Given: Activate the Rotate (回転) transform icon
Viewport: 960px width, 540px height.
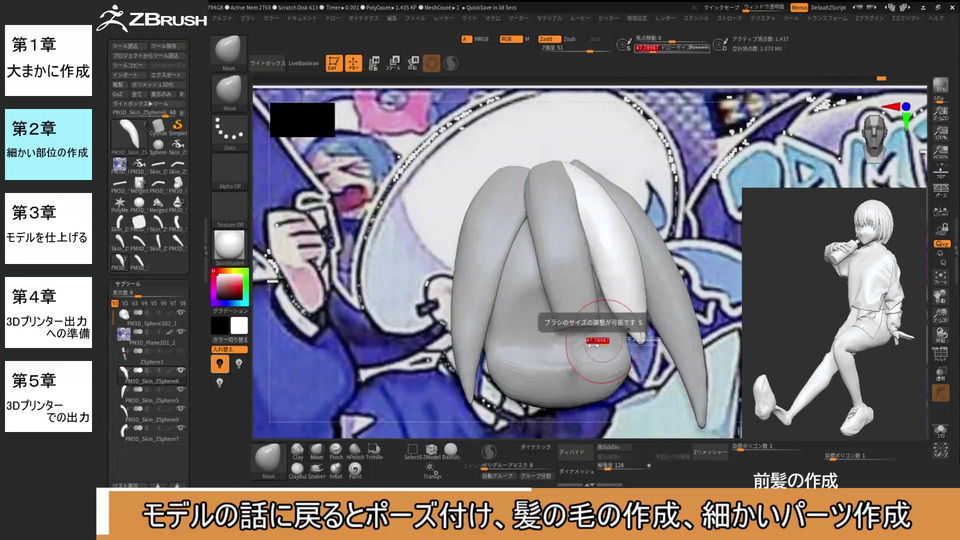Looking at the screenshot, I should (413, 63).
